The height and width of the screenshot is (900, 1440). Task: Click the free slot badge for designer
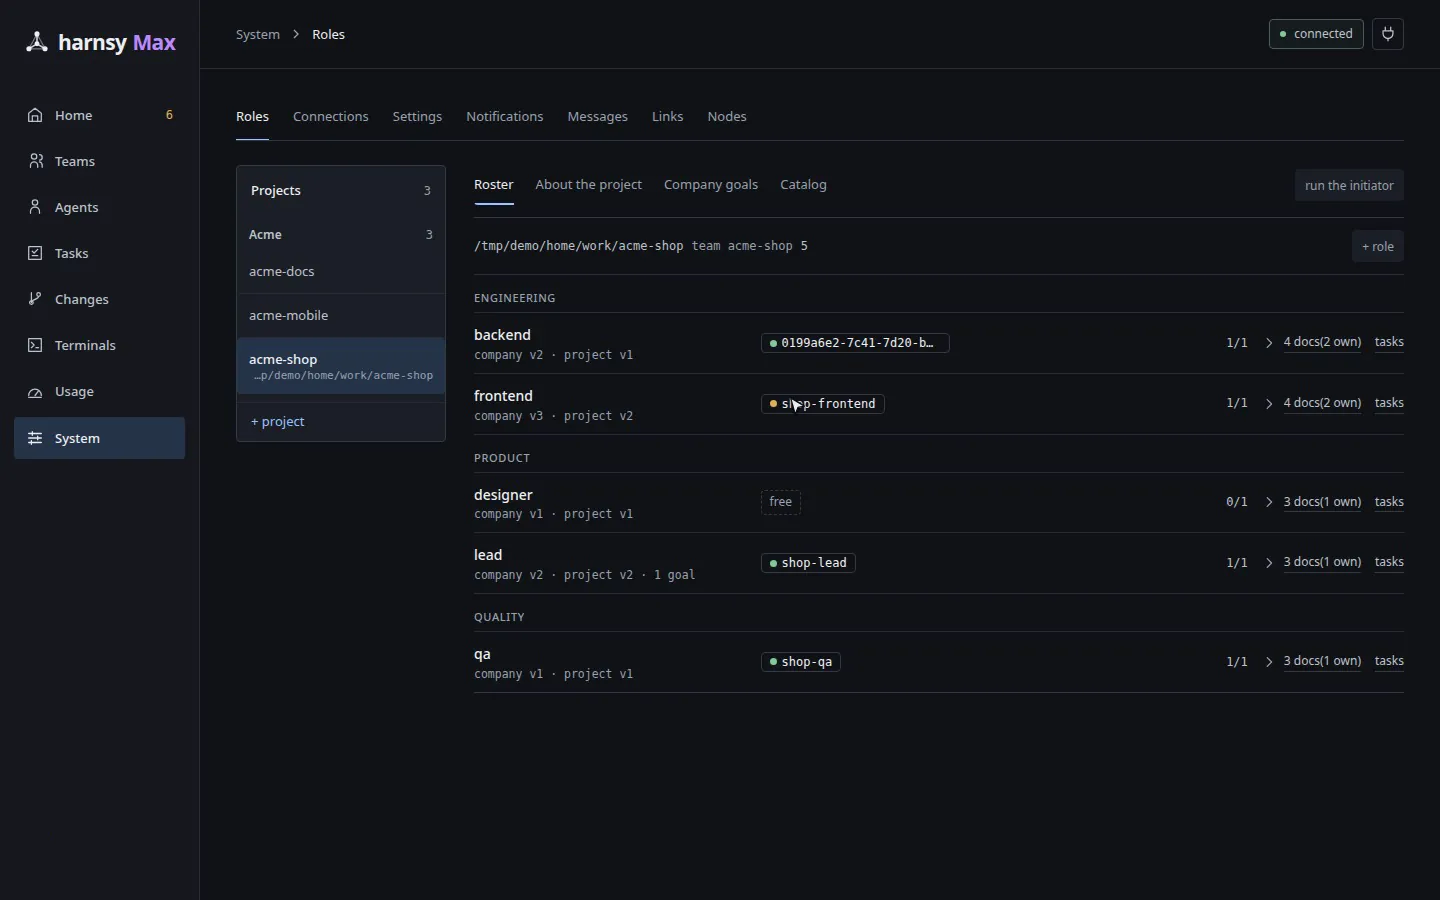[781, 502]
